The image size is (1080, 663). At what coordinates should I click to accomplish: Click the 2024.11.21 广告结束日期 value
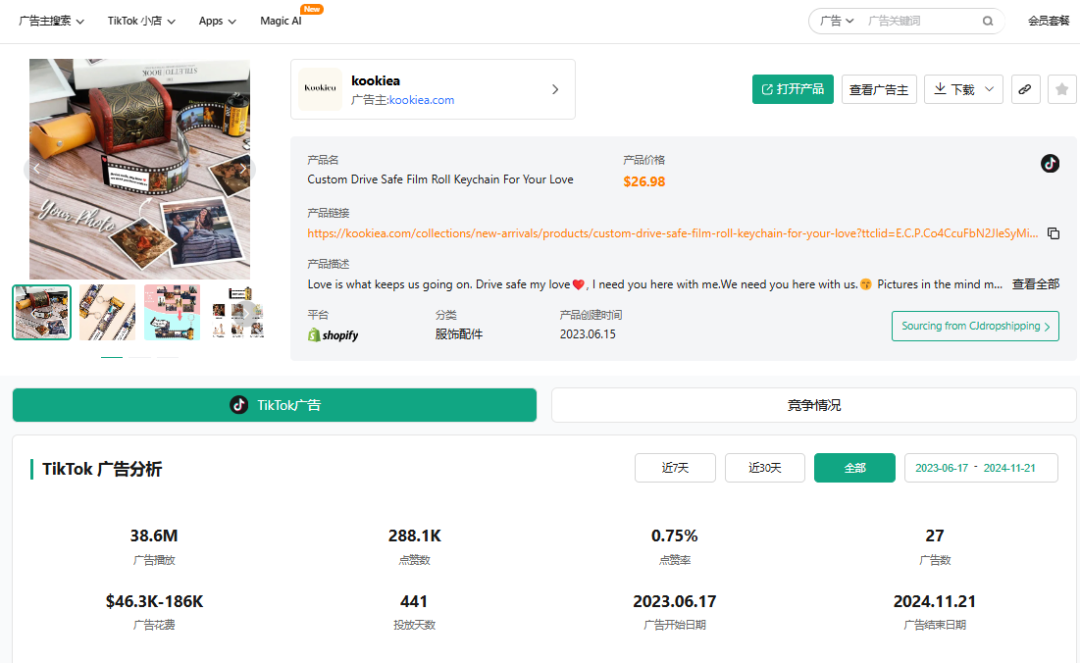935,601
